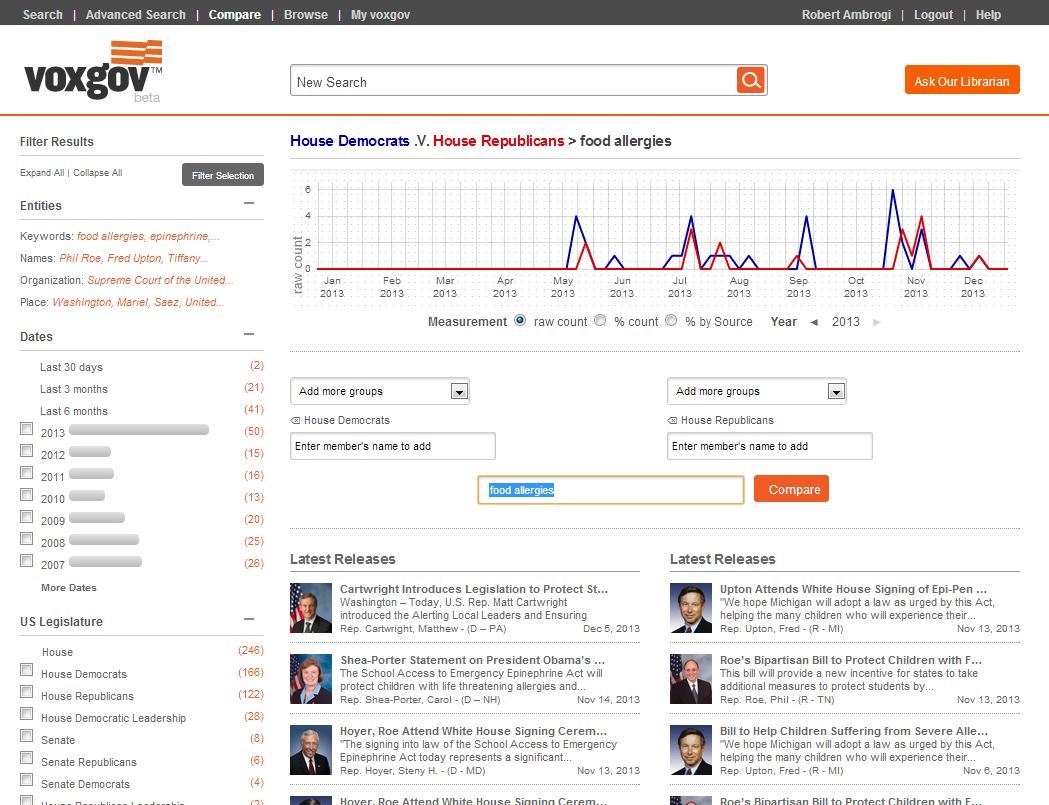Open Upton Attends White House Signing release

coord(853,589)
